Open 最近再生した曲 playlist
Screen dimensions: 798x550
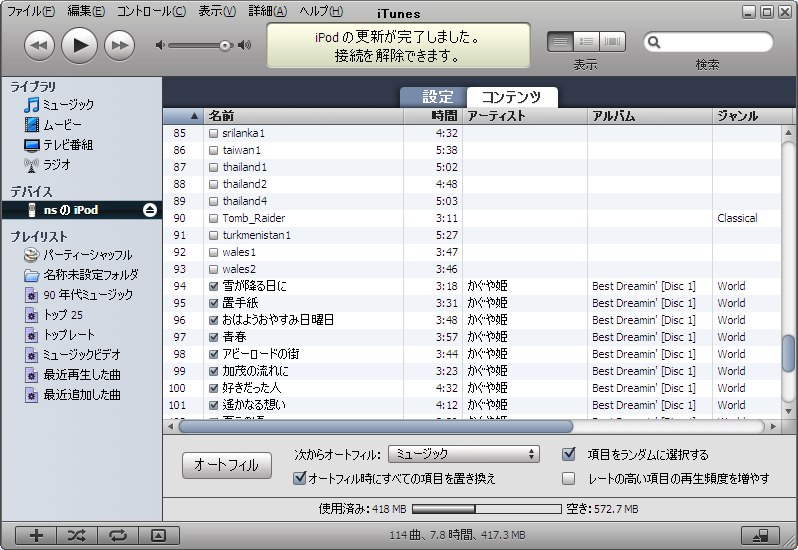(72, 375)
